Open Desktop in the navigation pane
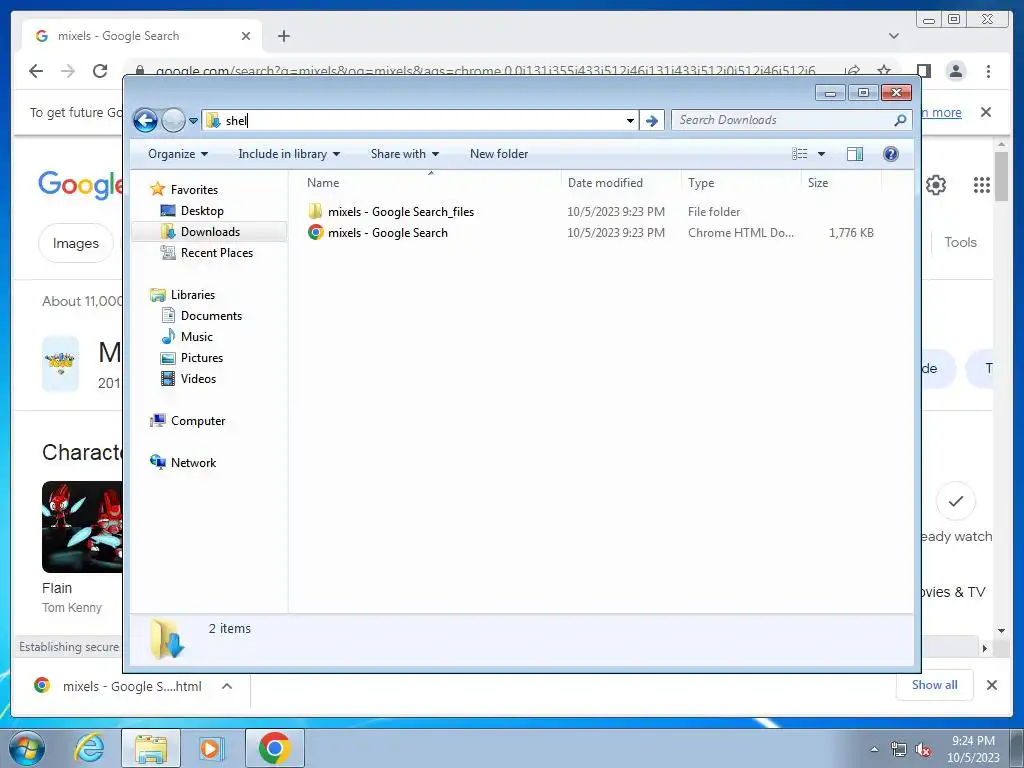This screenshot has height=768, width=1024. [202, 211]
